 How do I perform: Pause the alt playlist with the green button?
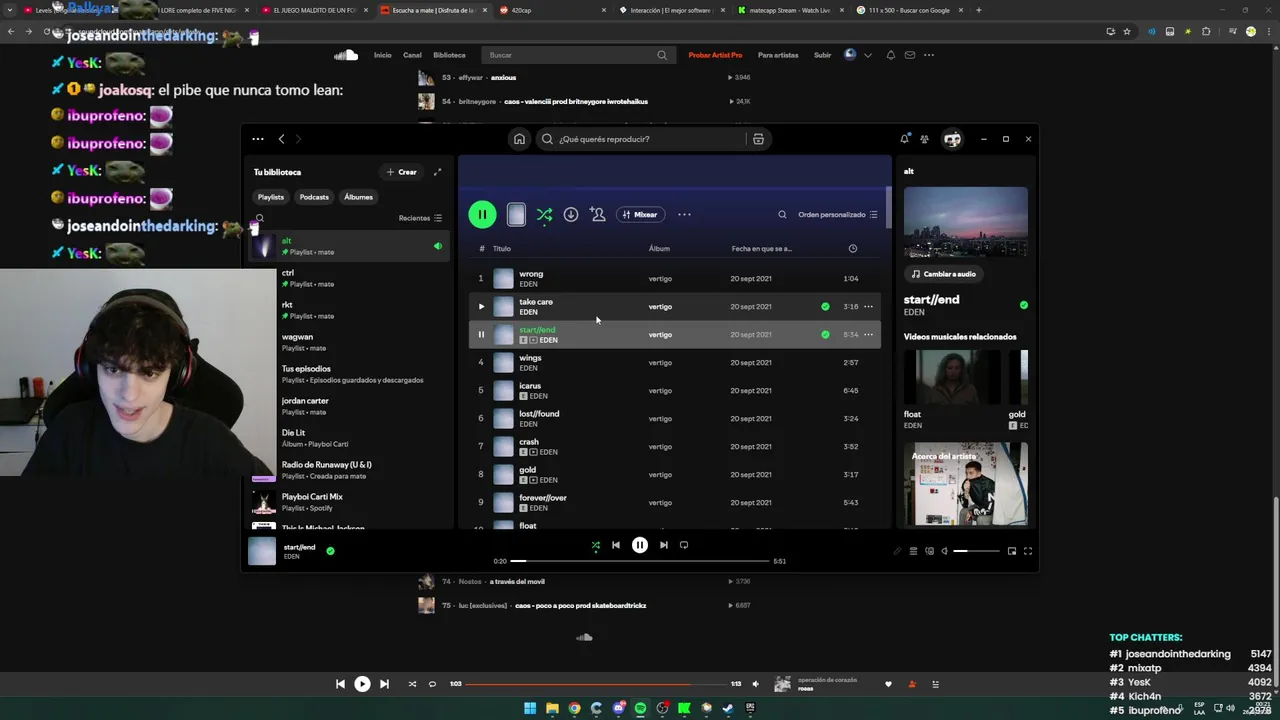coord(482,214)
